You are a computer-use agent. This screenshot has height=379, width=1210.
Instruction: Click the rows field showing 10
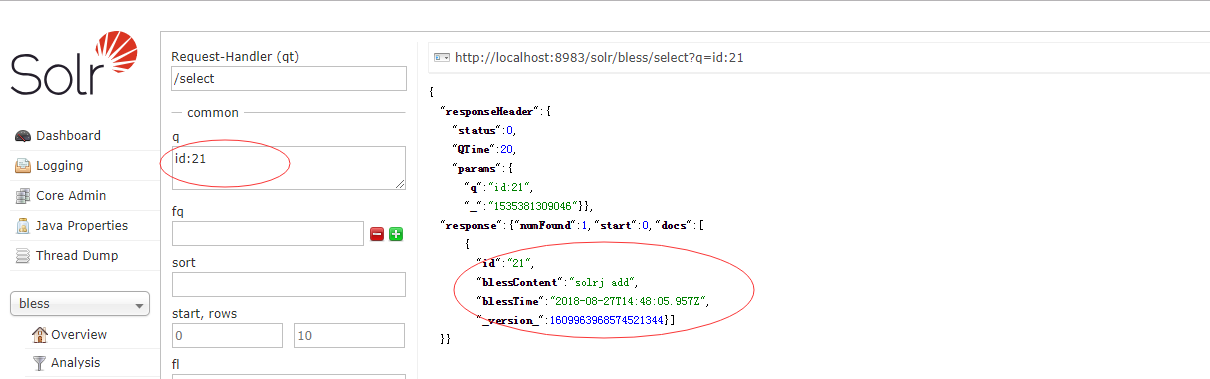point(350,336)
